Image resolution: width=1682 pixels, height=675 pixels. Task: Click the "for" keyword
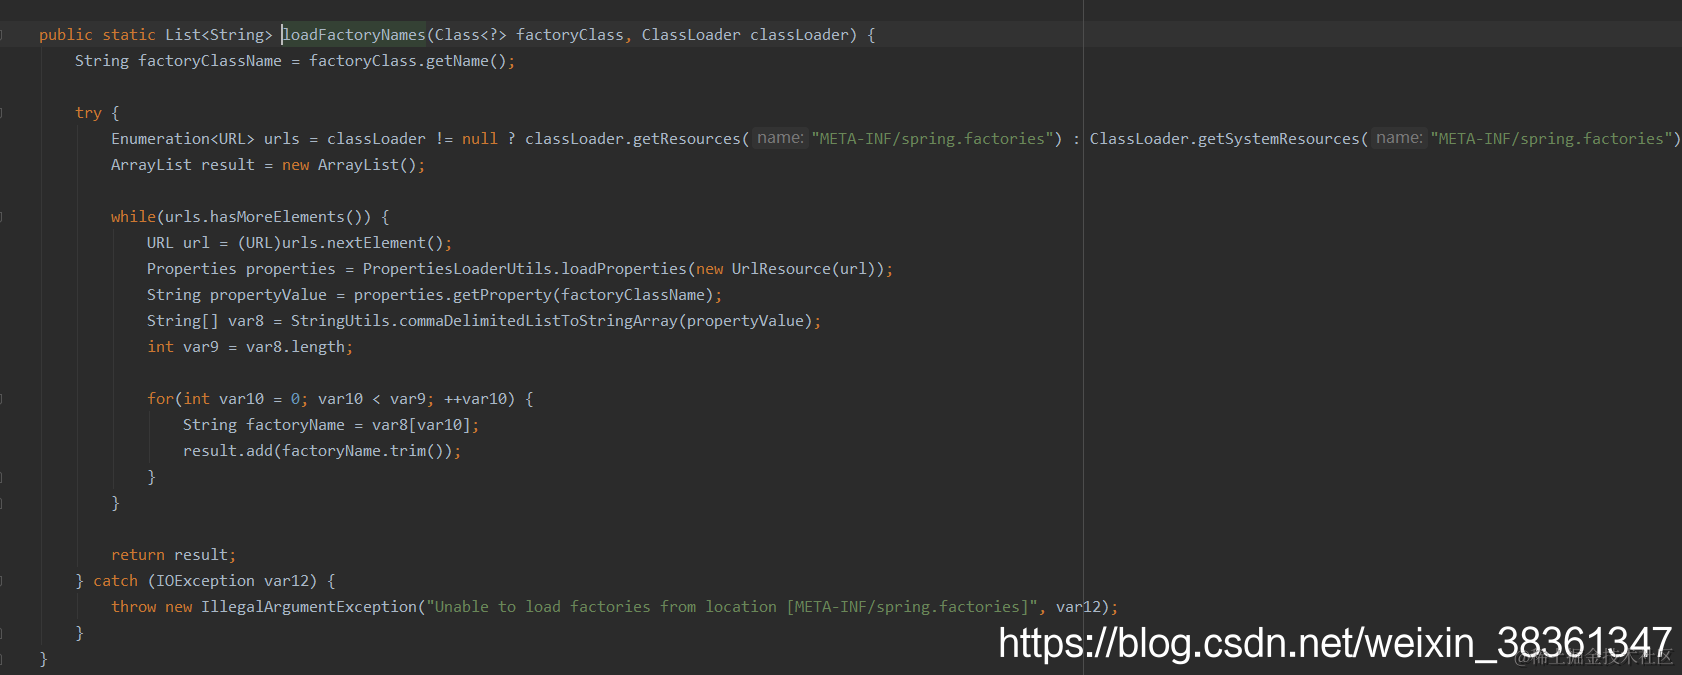coord(160,399)
